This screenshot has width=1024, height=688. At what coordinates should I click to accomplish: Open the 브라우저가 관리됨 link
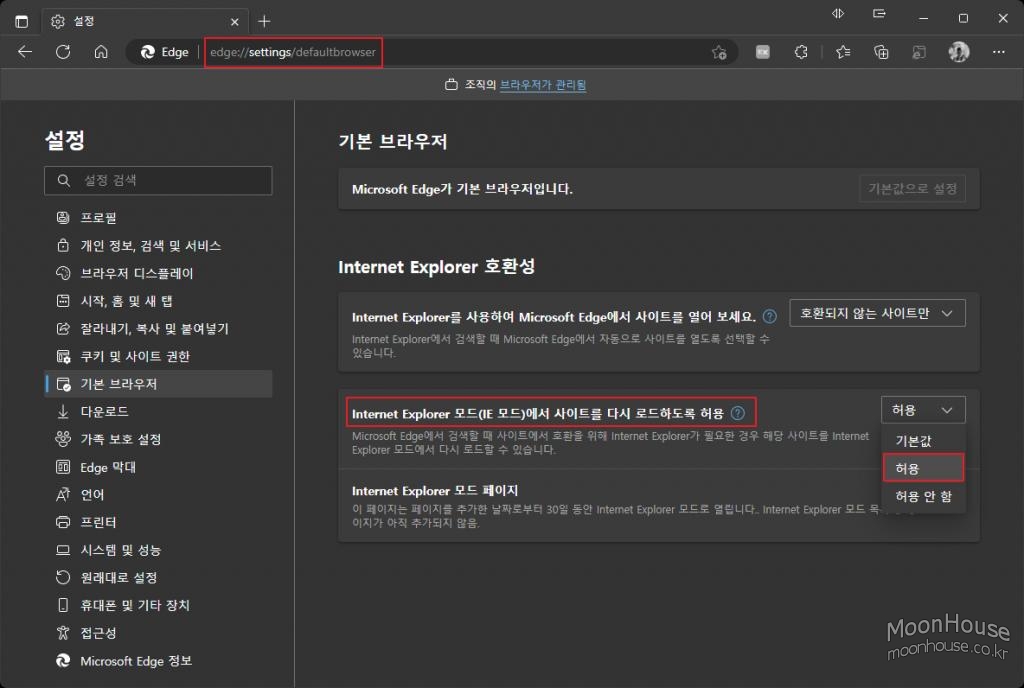[x=543, y=85]
